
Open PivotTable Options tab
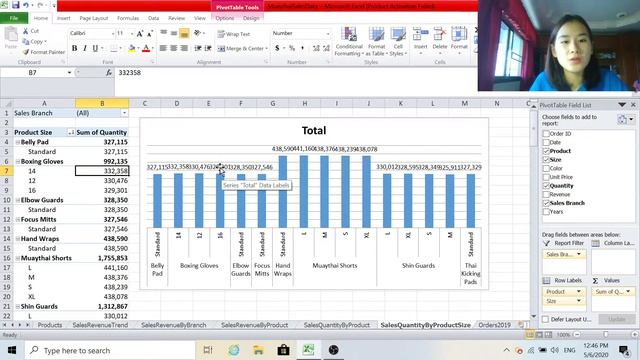click(x=224, y=18)
